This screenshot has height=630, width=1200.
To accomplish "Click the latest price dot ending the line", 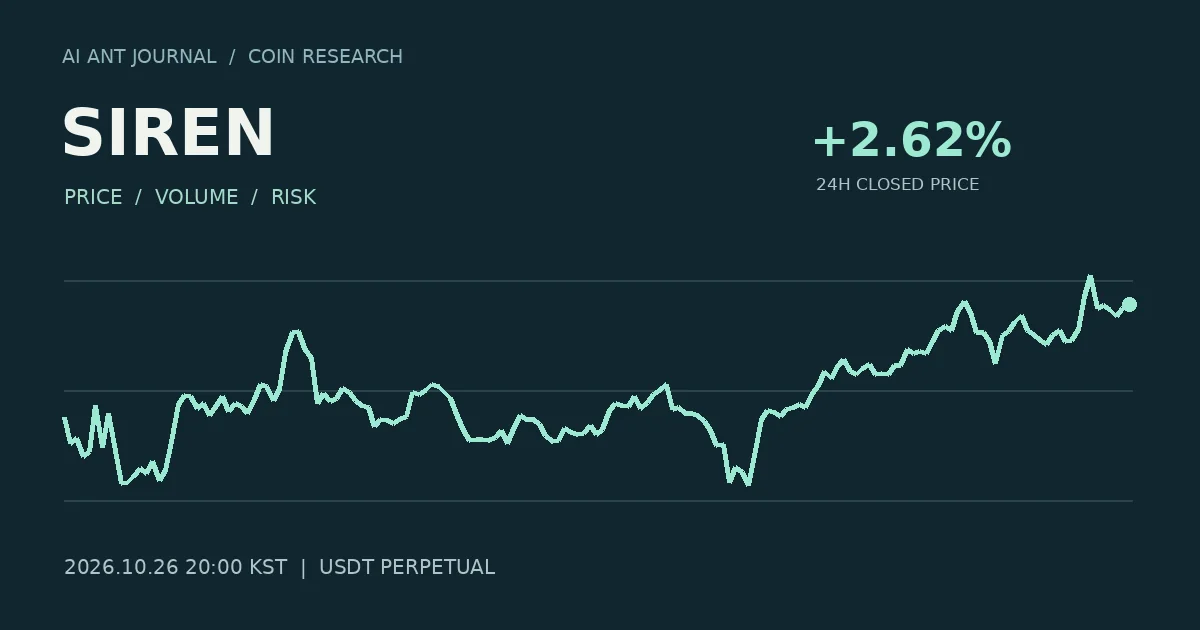I will 1129,304.
